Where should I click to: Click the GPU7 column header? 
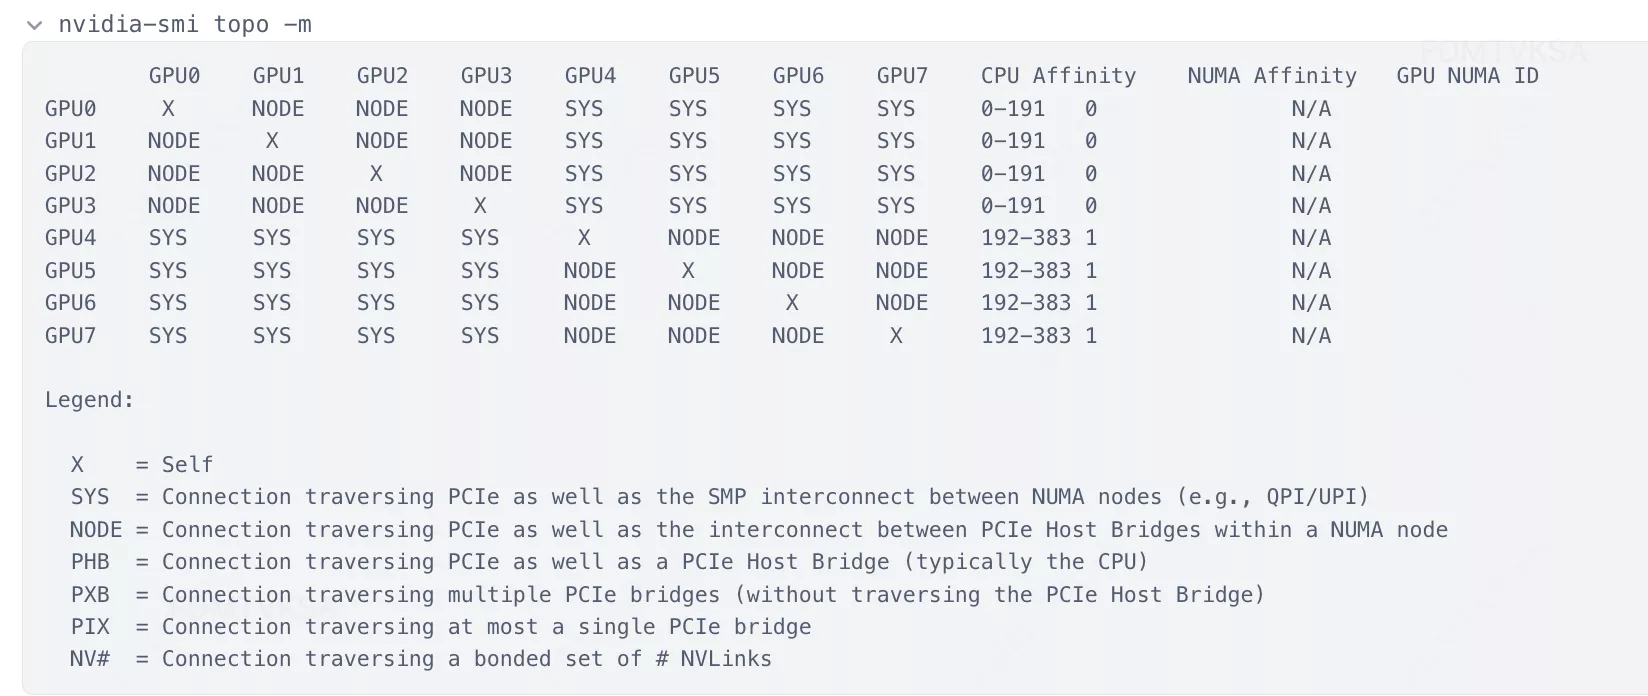(902, 76)
